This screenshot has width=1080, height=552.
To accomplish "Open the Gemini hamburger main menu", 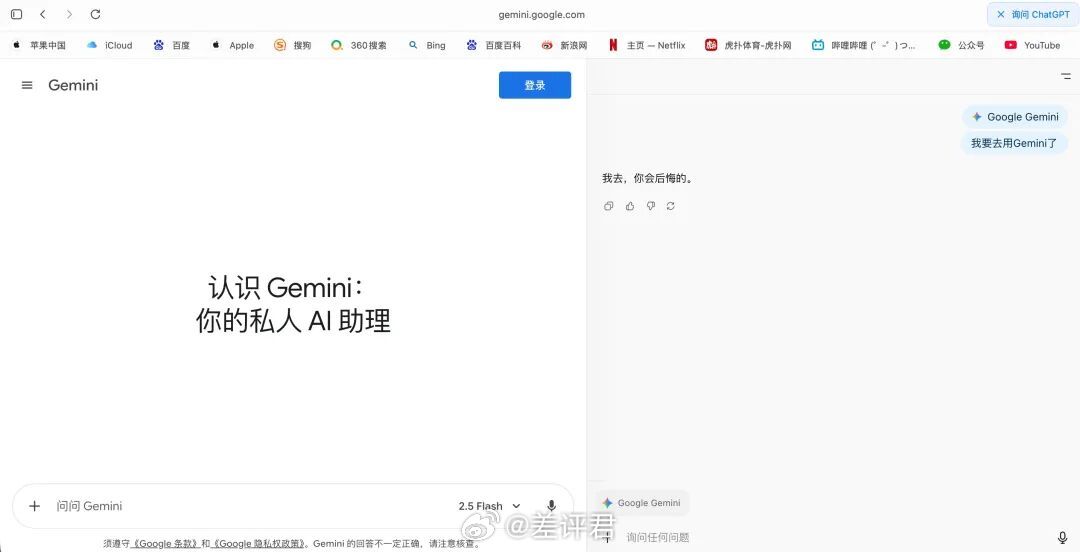I will pos(27,85).
